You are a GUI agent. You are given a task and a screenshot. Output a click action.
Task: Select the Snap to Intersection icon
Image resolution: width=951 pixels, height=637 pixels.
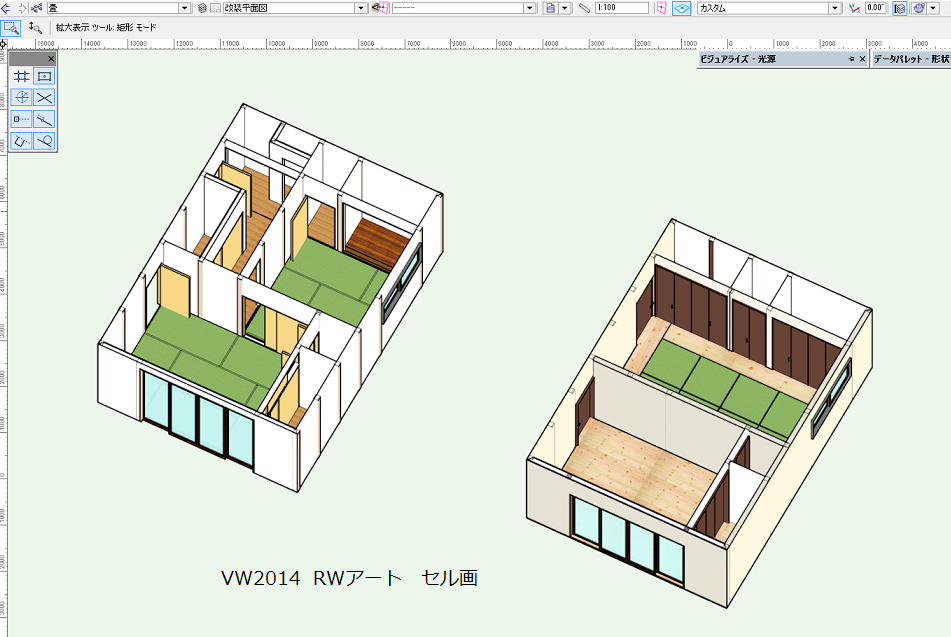click(x=44, y=98)
